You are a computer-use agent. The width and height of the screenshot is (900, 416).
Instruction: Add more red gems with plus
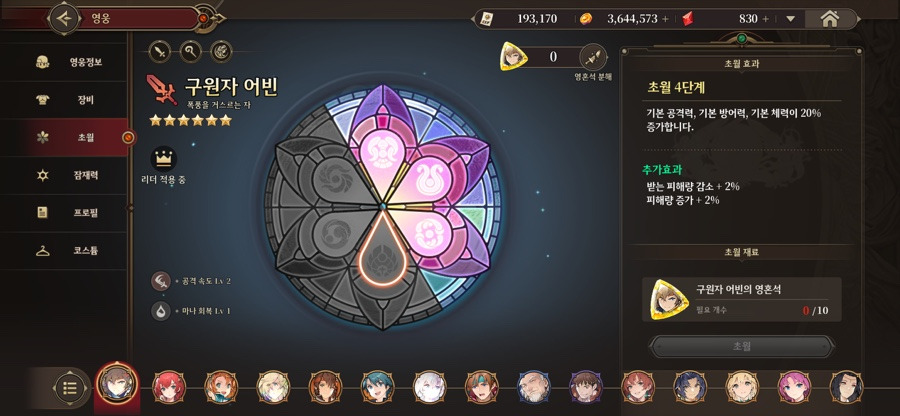(x=766, y=19)
